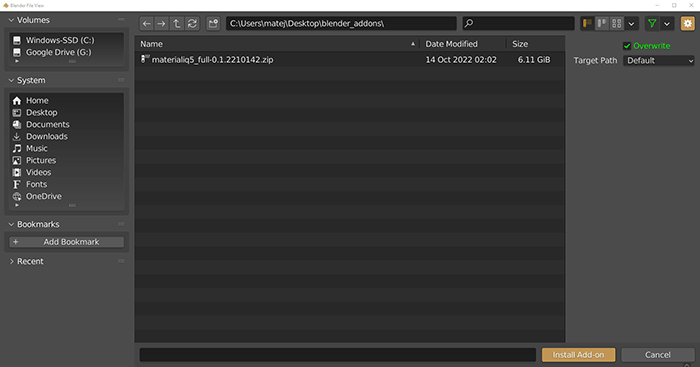Click the Recent panel drag grip
Viewport: 700px width, 367px height.
tap(121, 261)
